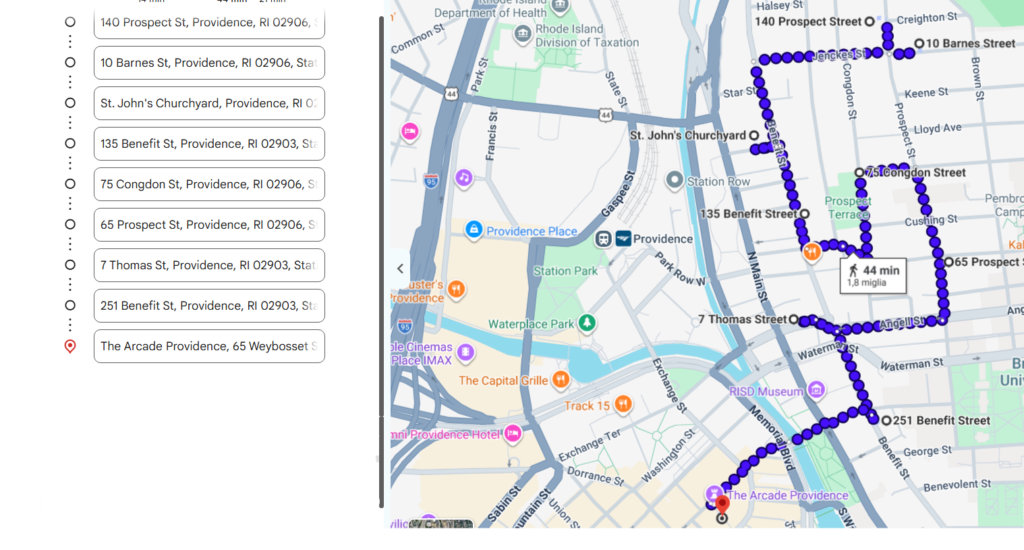Click The Capital Grille label
The width and height of the screenshot is (1024, 550).
(x=503, y=380)
